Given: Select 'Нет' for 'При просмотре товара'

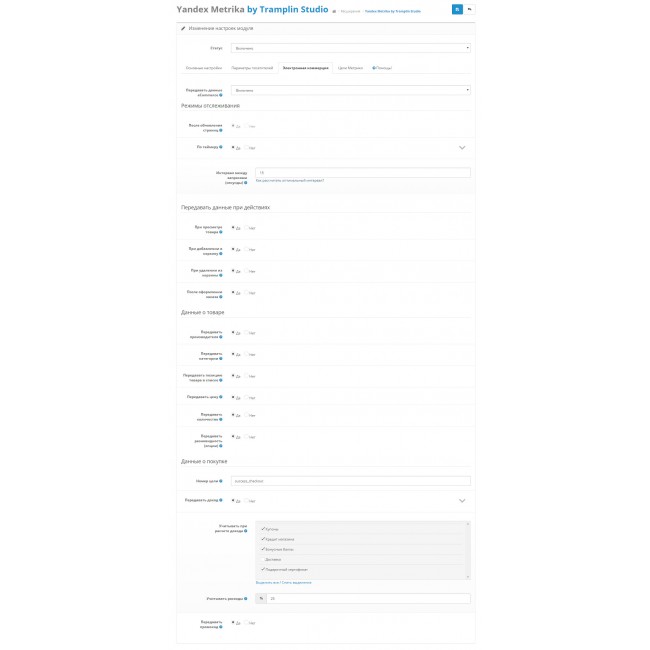Looking at the screenshot, I should (247, 228).
